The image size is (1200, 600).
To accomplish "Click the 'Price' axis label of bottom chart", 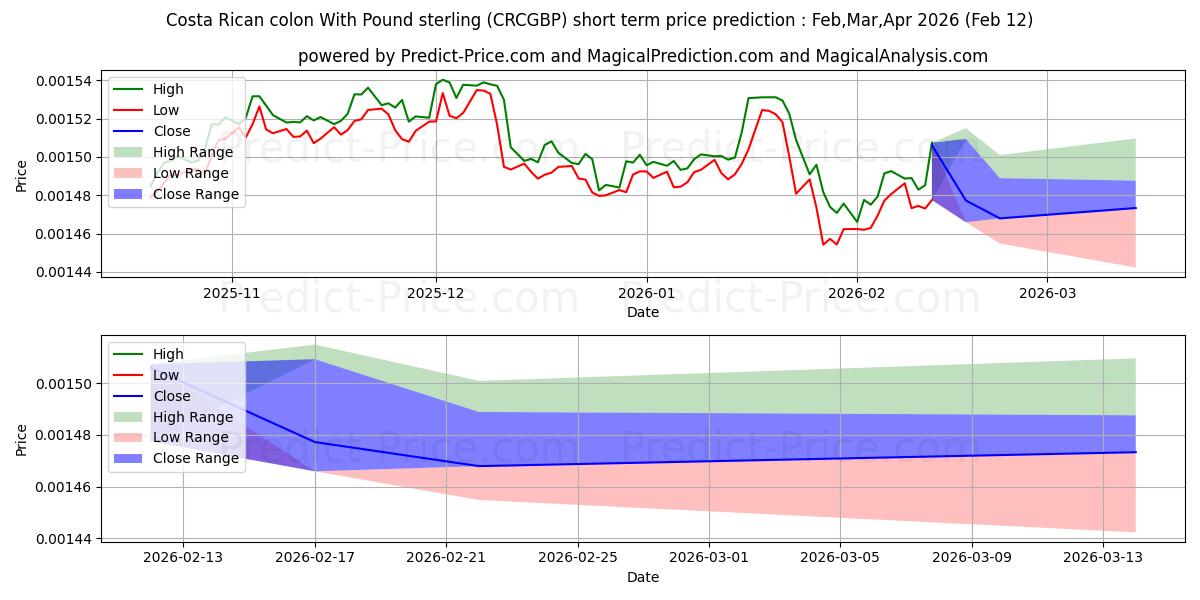I will [x=22, y=439].
